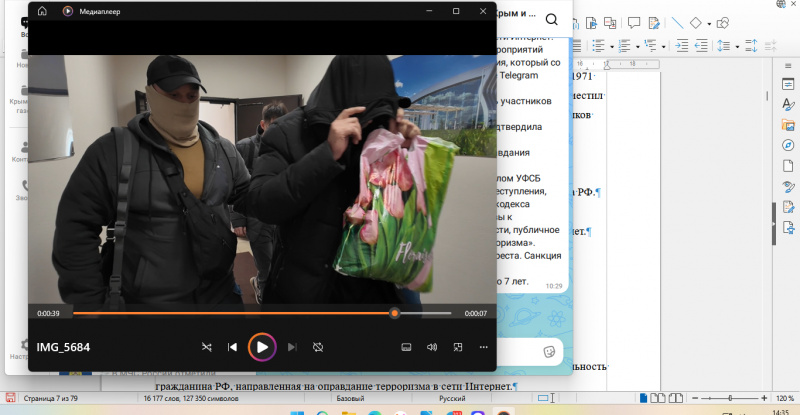
Task: Switch media player to mini player view
Action: coord(458,347)
